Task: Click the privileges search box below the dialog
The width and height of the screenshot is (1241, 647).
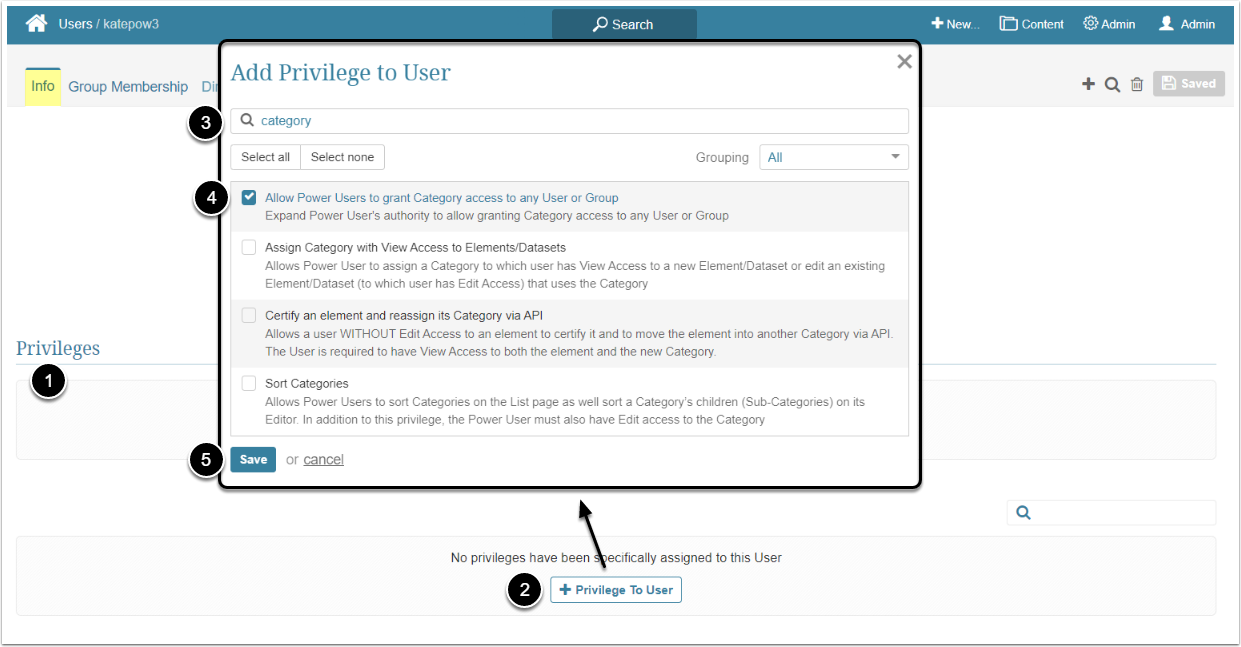Action: click(1111, 512)
